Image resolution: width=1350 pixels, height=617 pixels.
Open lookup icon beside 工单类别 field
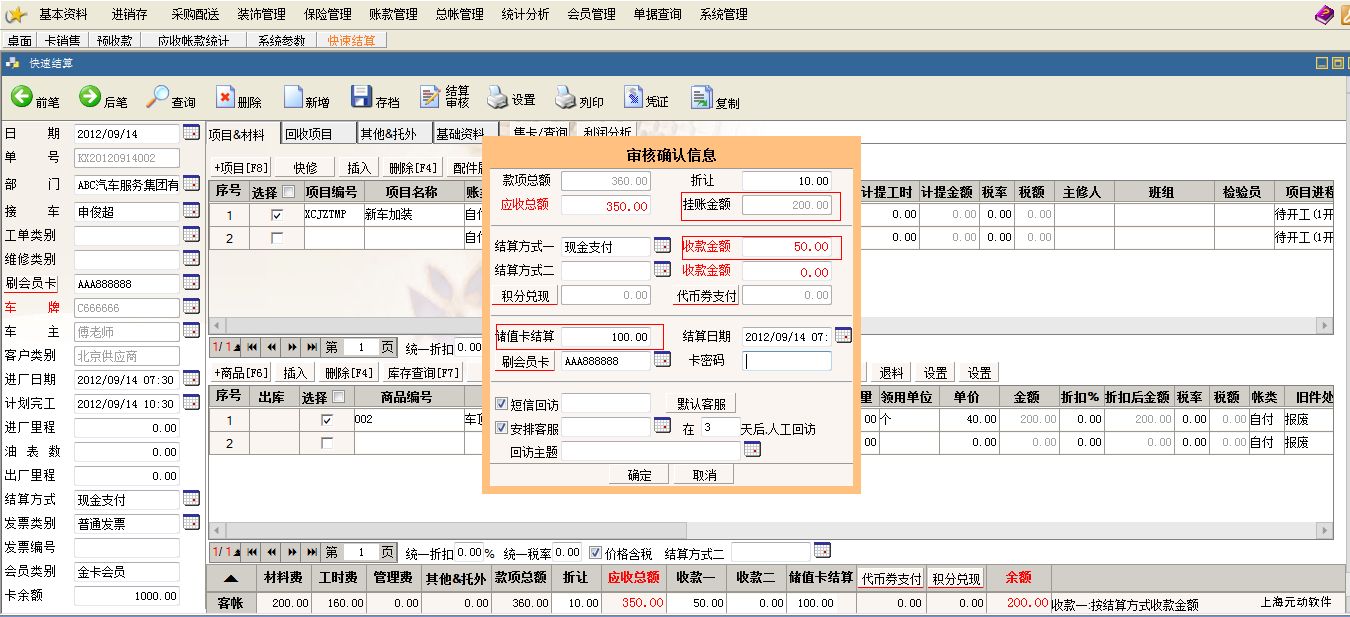[191, 235]
